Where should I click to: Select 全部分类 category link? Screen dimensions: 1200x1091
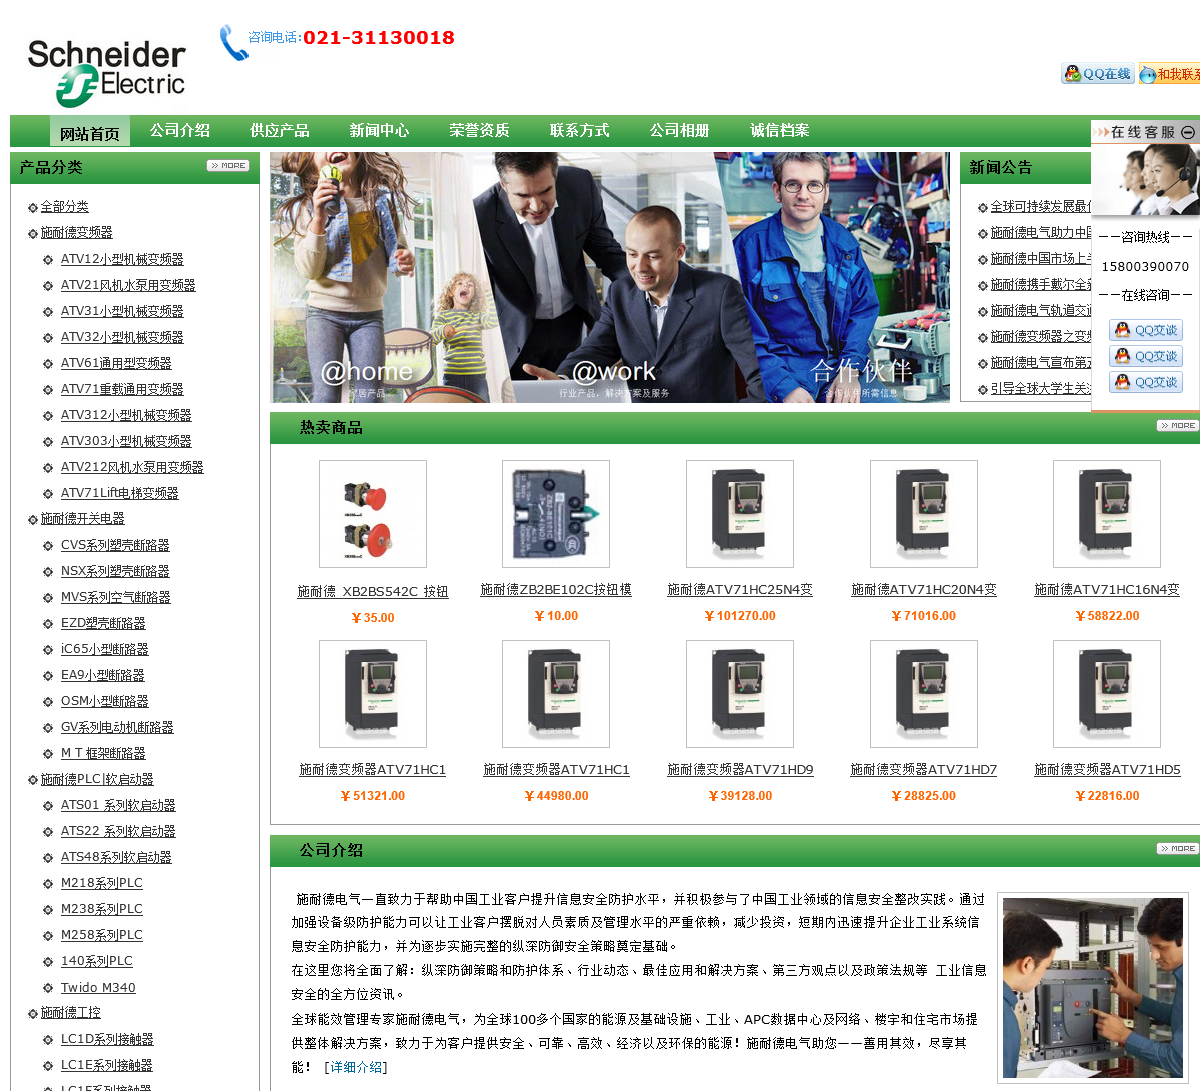pos(65,207)
